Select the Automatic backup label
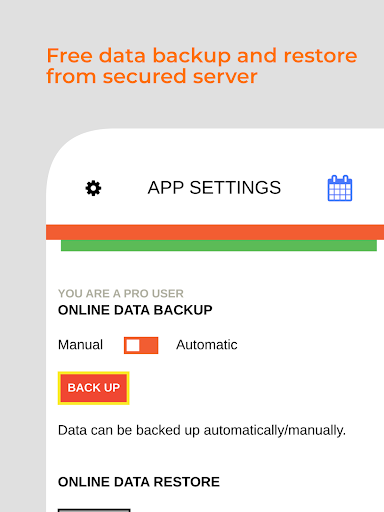 [207, 345]
